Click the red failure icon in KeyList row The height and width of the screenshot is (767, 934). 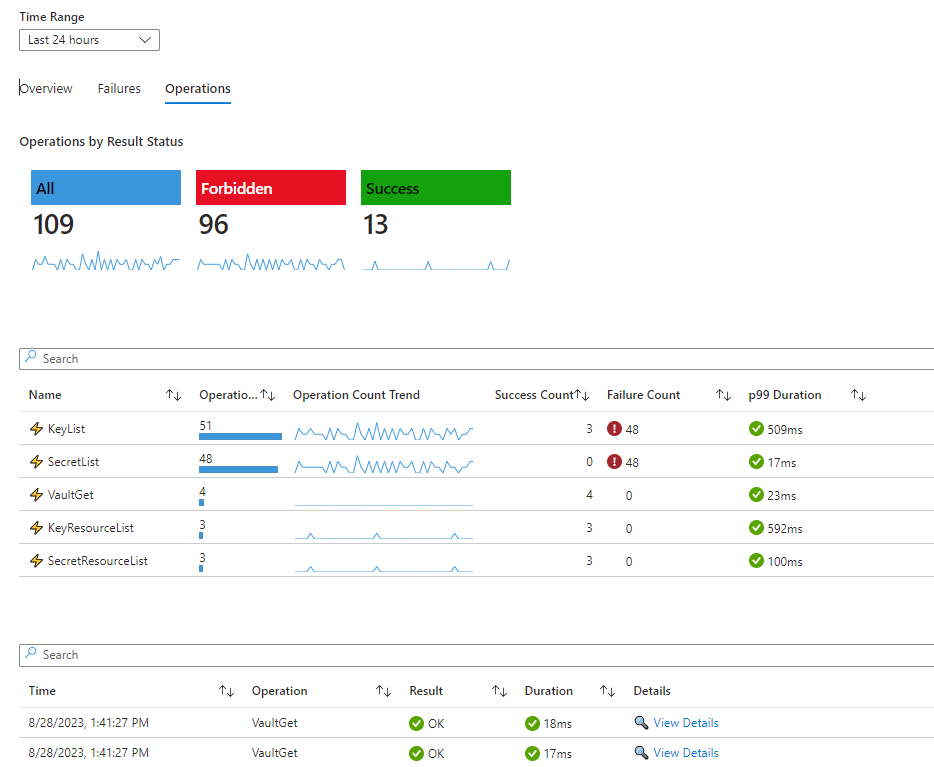tap(614, 429)
